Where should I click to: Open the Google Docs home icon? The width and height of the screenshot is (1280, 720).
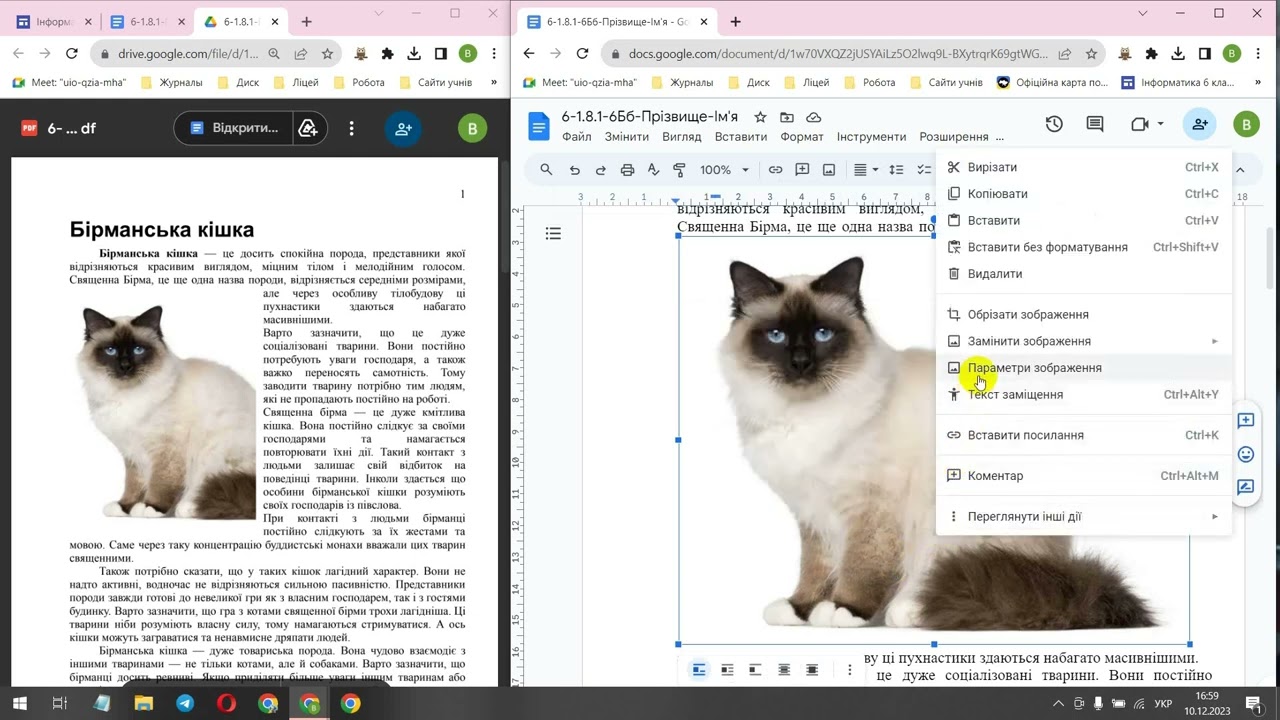(x=539, y=126)
